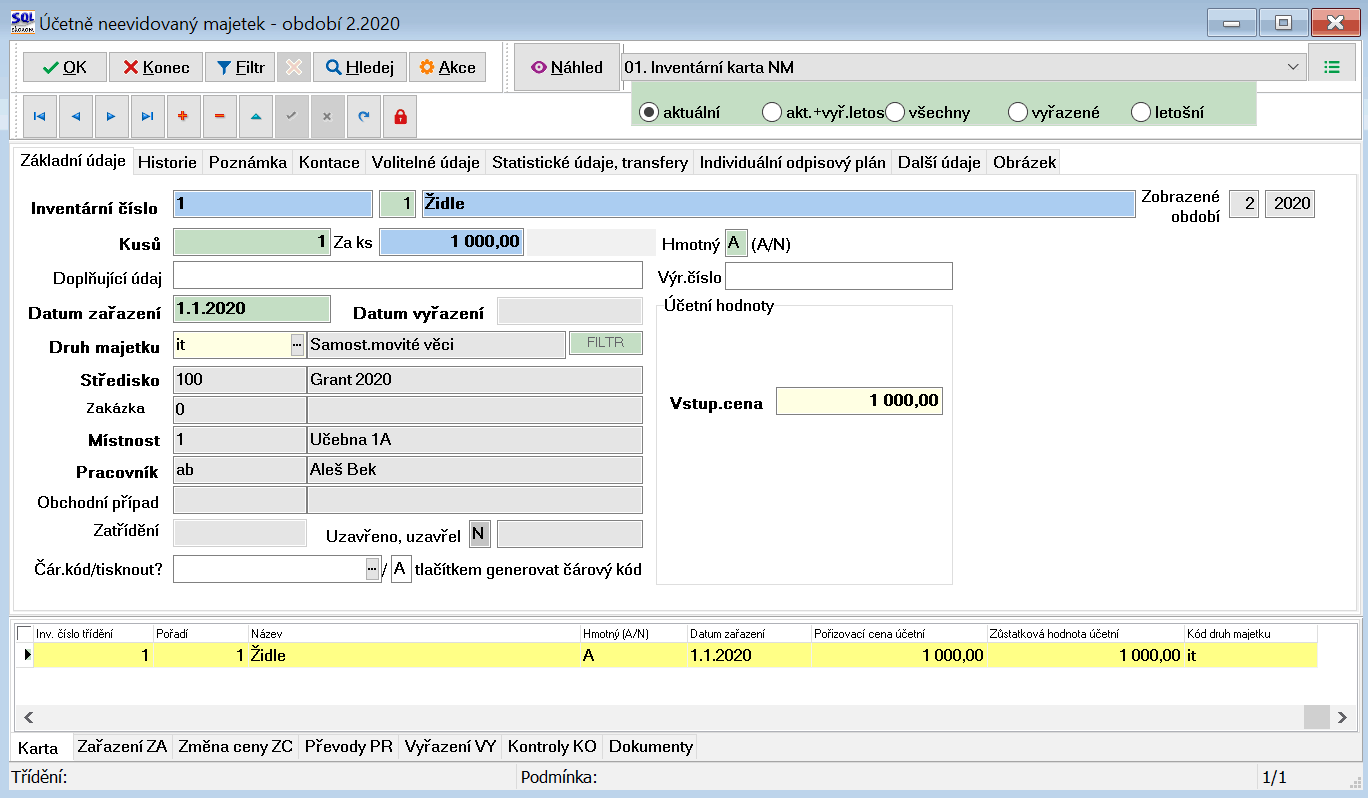This screenshot has height=798, width=1368.
Task: Click the edit record triangle icon
Action: 255,116
